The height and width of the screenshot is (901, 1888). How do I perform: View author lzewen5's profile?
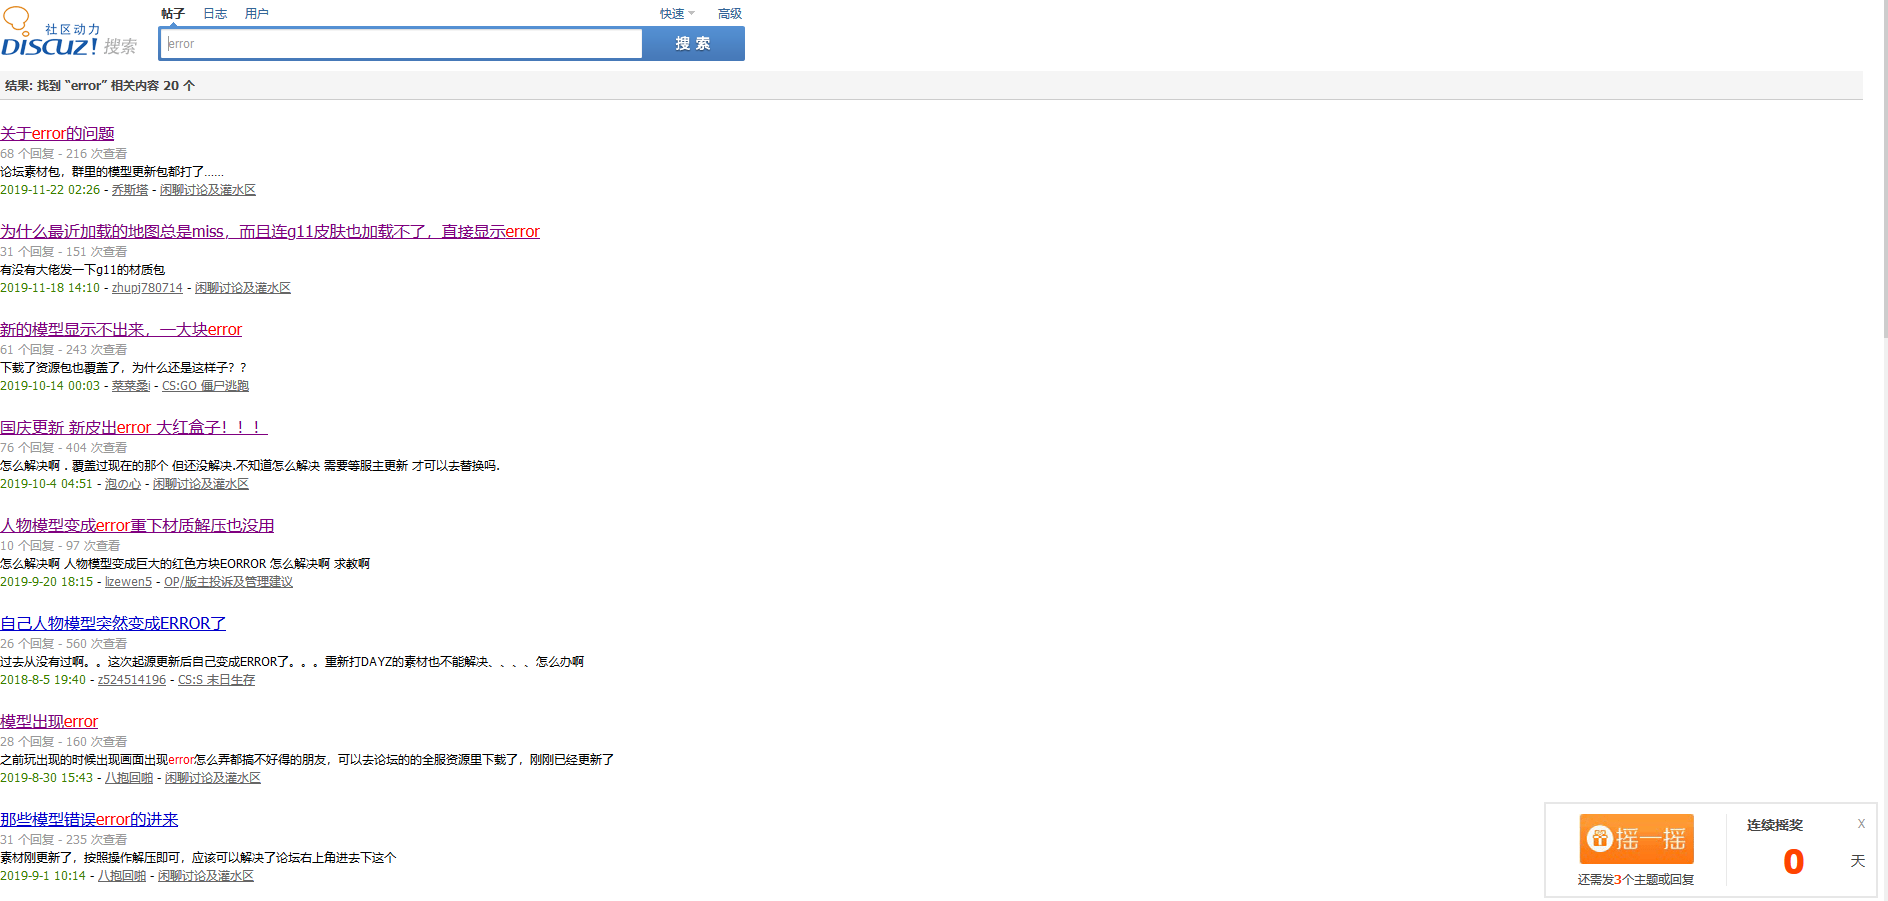click(x=128, y=582)
